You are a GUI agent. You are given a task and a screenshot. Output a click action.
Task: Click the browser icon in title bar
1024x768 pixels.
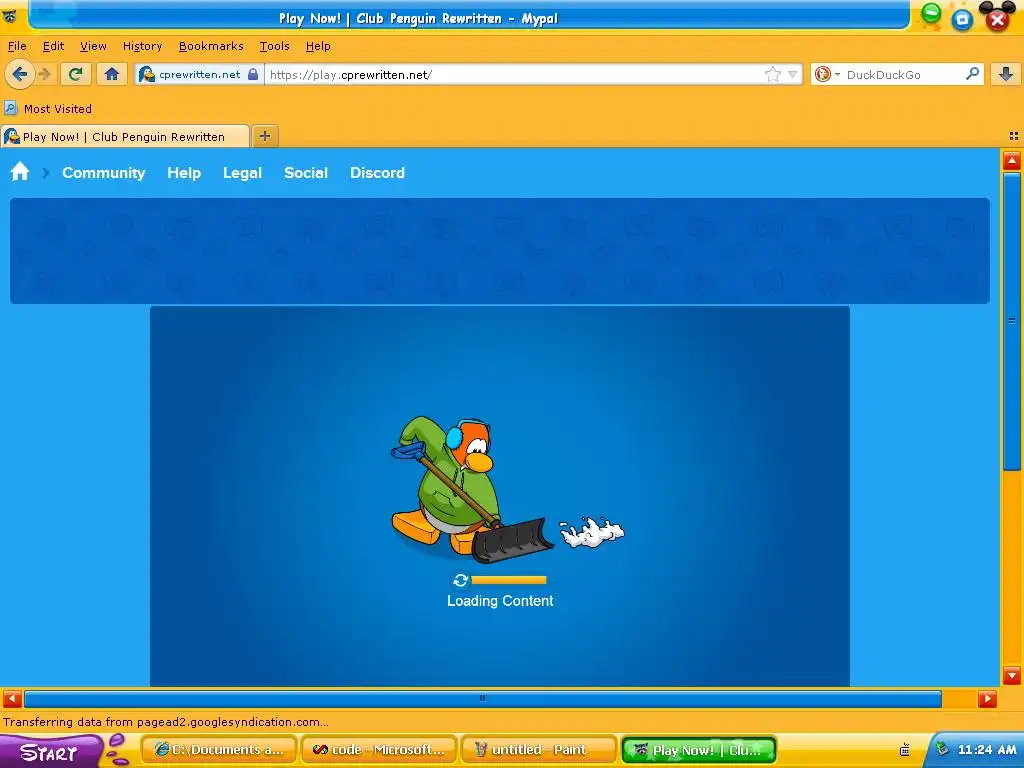click(10, 16)
